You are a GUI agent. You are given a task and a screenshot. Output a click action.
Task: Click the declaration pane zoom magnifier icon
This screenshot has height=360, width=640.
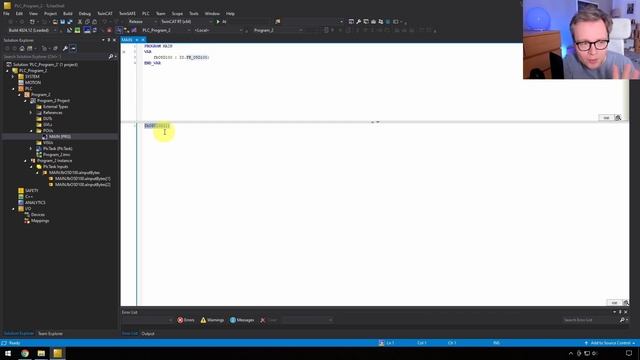[x=618, y=118]
